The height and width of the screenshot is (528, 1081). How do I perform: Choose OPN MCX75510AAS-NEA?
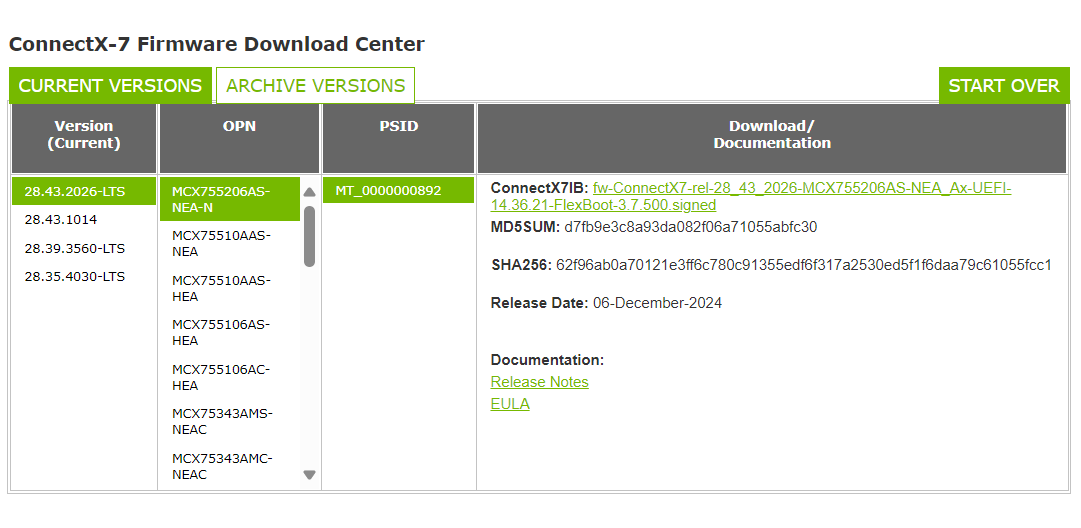click(x=221, y=243)
